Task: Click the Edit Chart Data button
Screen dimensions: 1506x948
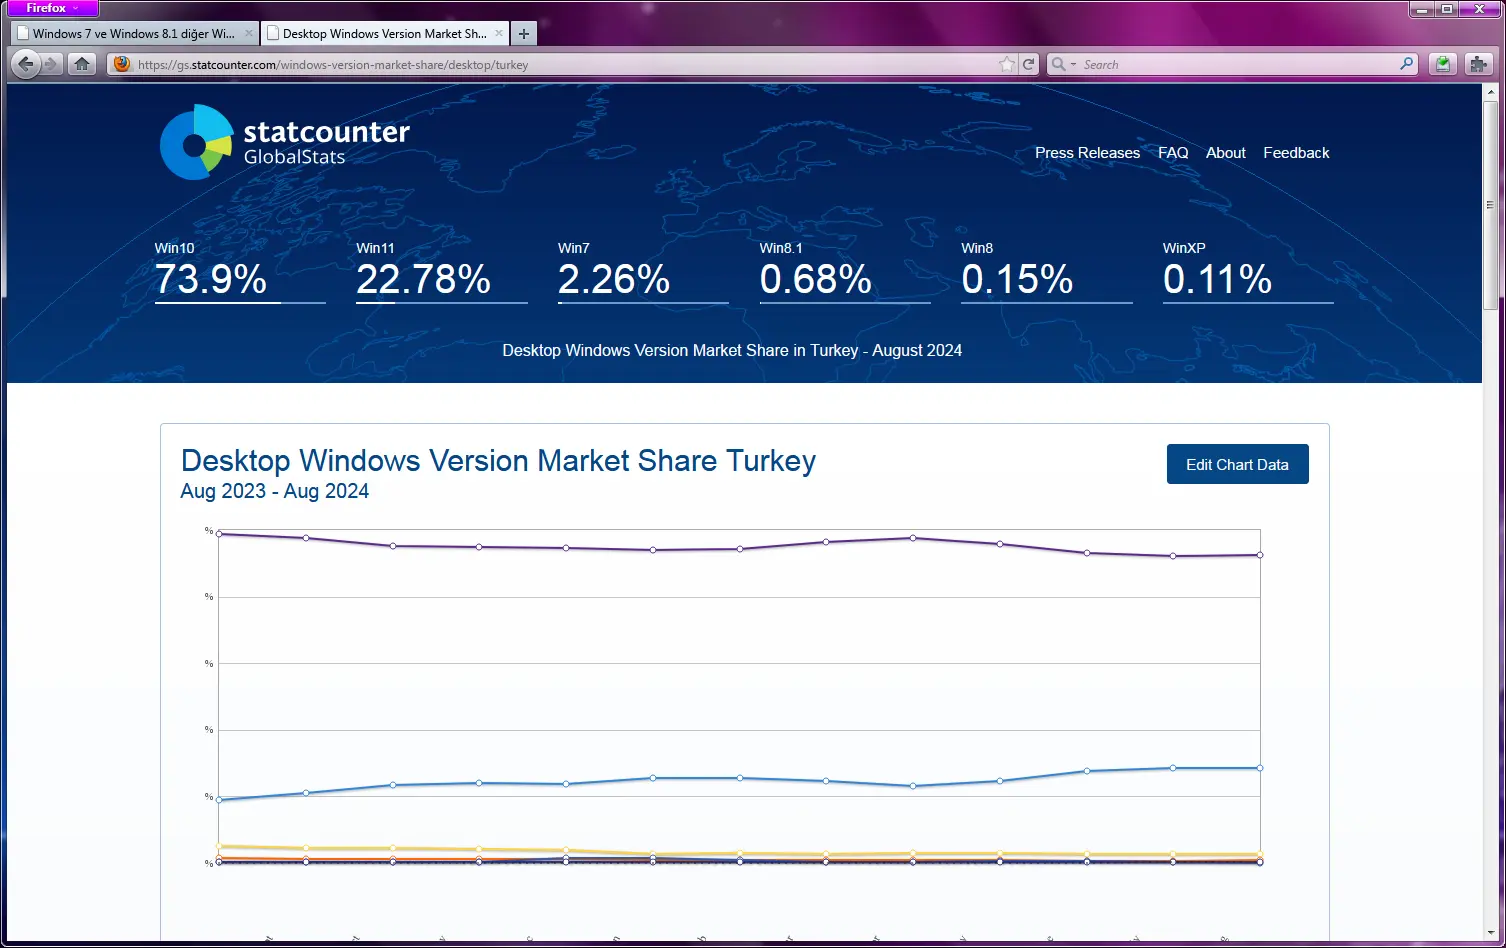Action: (1237, 464)
